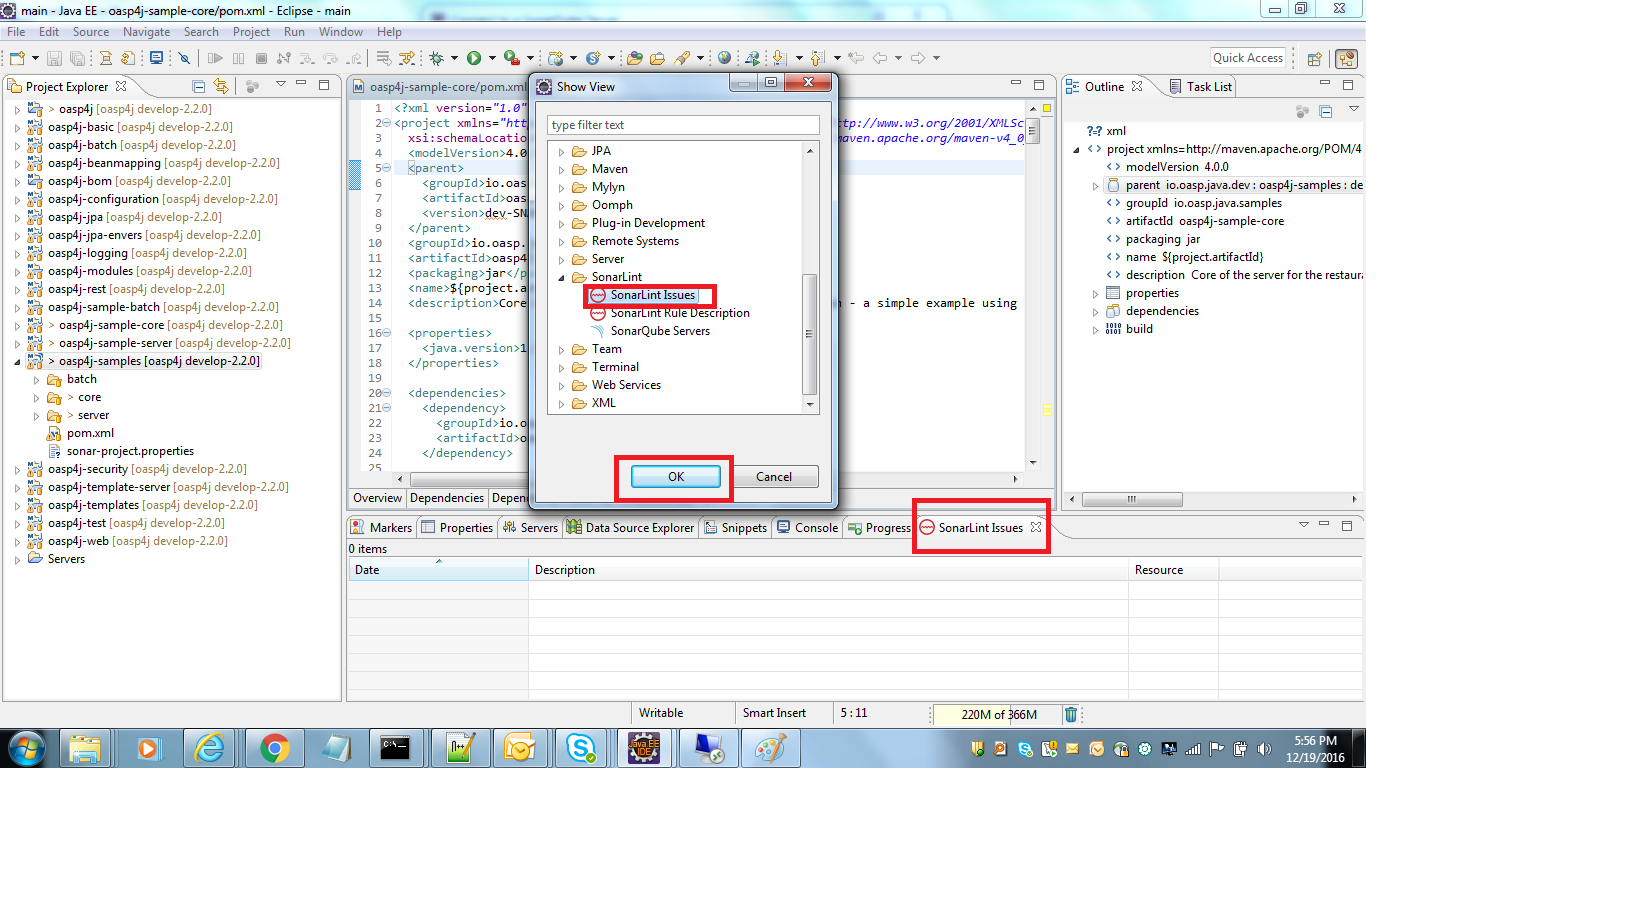Expand the dependencies node in Outline

tap(1095, 312)
